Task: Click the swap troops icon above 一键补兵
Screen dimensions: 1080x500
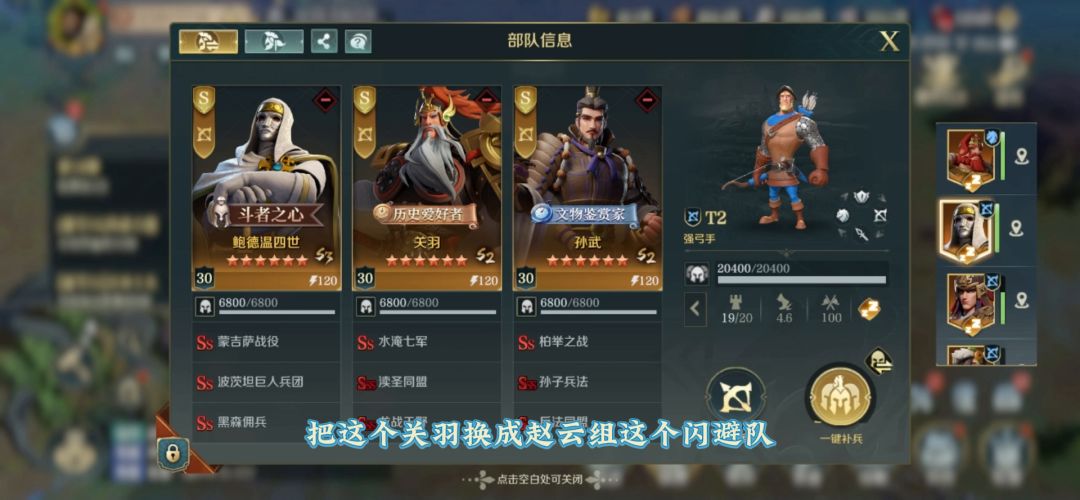Action: point(878,361)
